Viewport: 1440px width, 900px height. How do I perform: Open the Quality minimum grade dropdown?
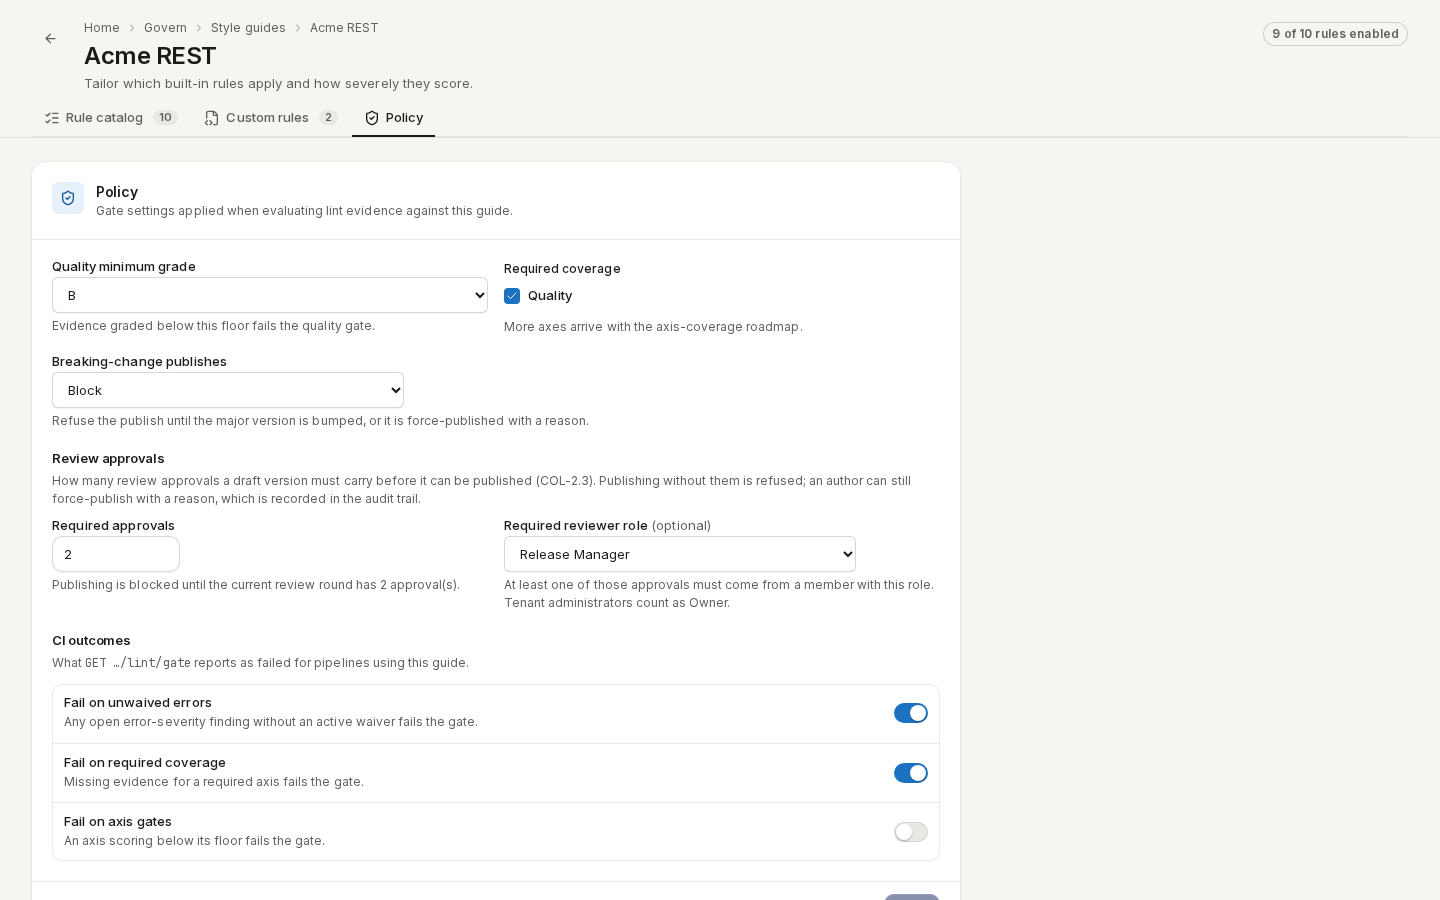[270, 295]
